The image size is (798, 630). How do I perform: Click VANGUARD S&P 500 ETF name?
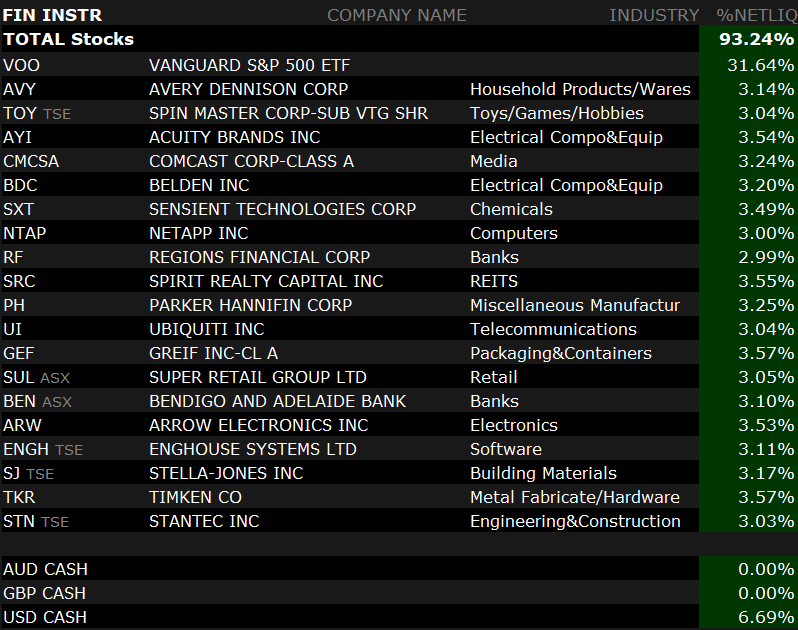tap(249, 65)
